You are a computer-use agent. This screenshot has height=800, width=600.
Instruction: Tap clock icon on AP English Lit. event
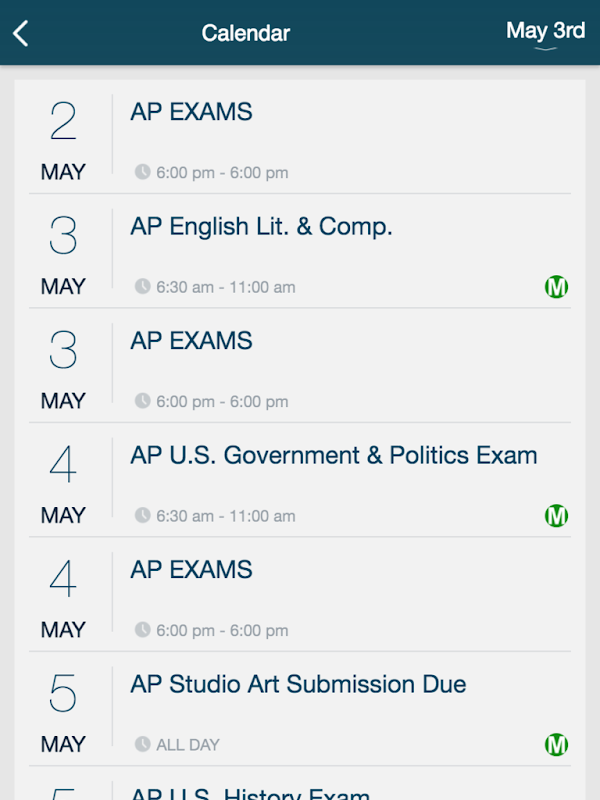tap(143, 287)
